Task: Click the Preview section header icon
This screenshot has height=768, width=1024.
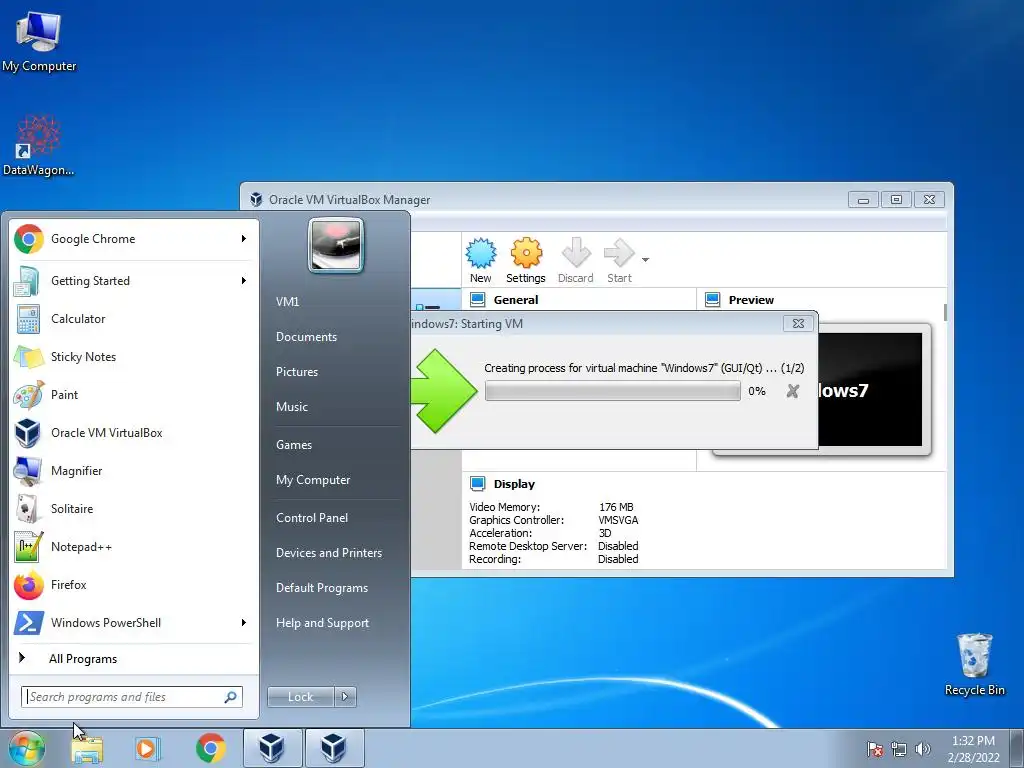Action: click(712, 300)
